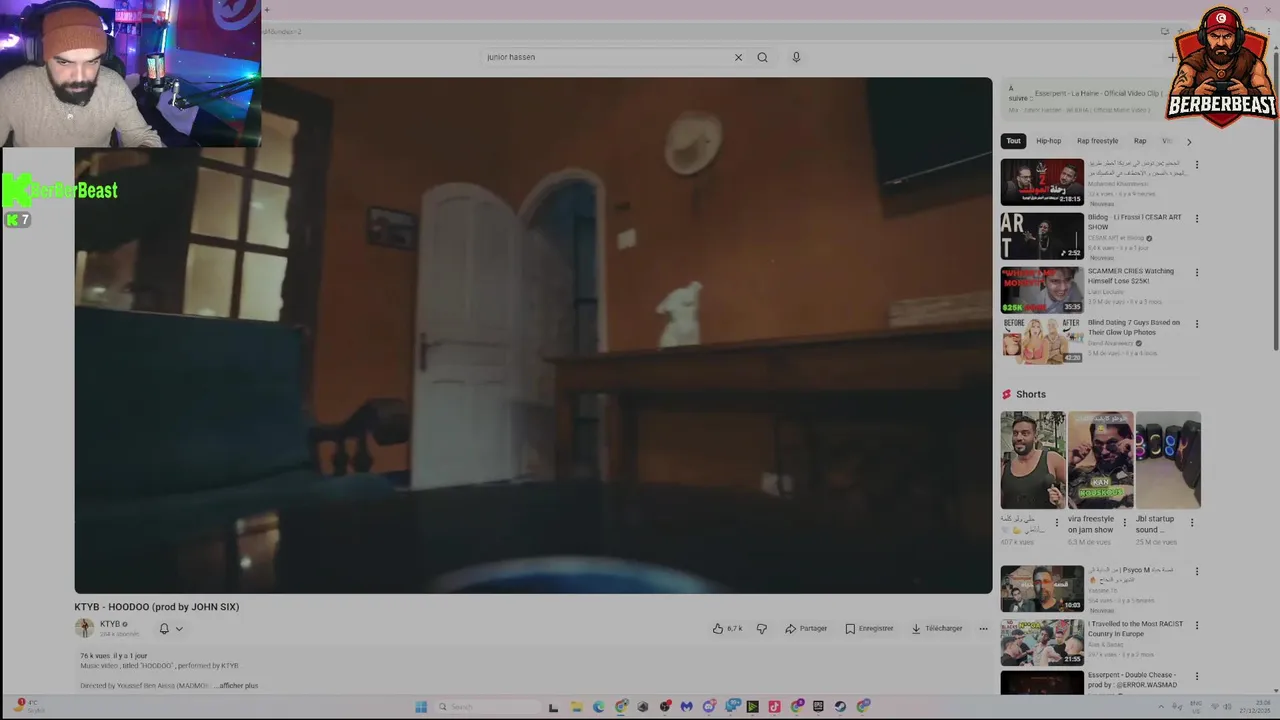Open options menu for Blind Dating video
This screenshot has height=720, width=1280.
(x=1197, y=324)
